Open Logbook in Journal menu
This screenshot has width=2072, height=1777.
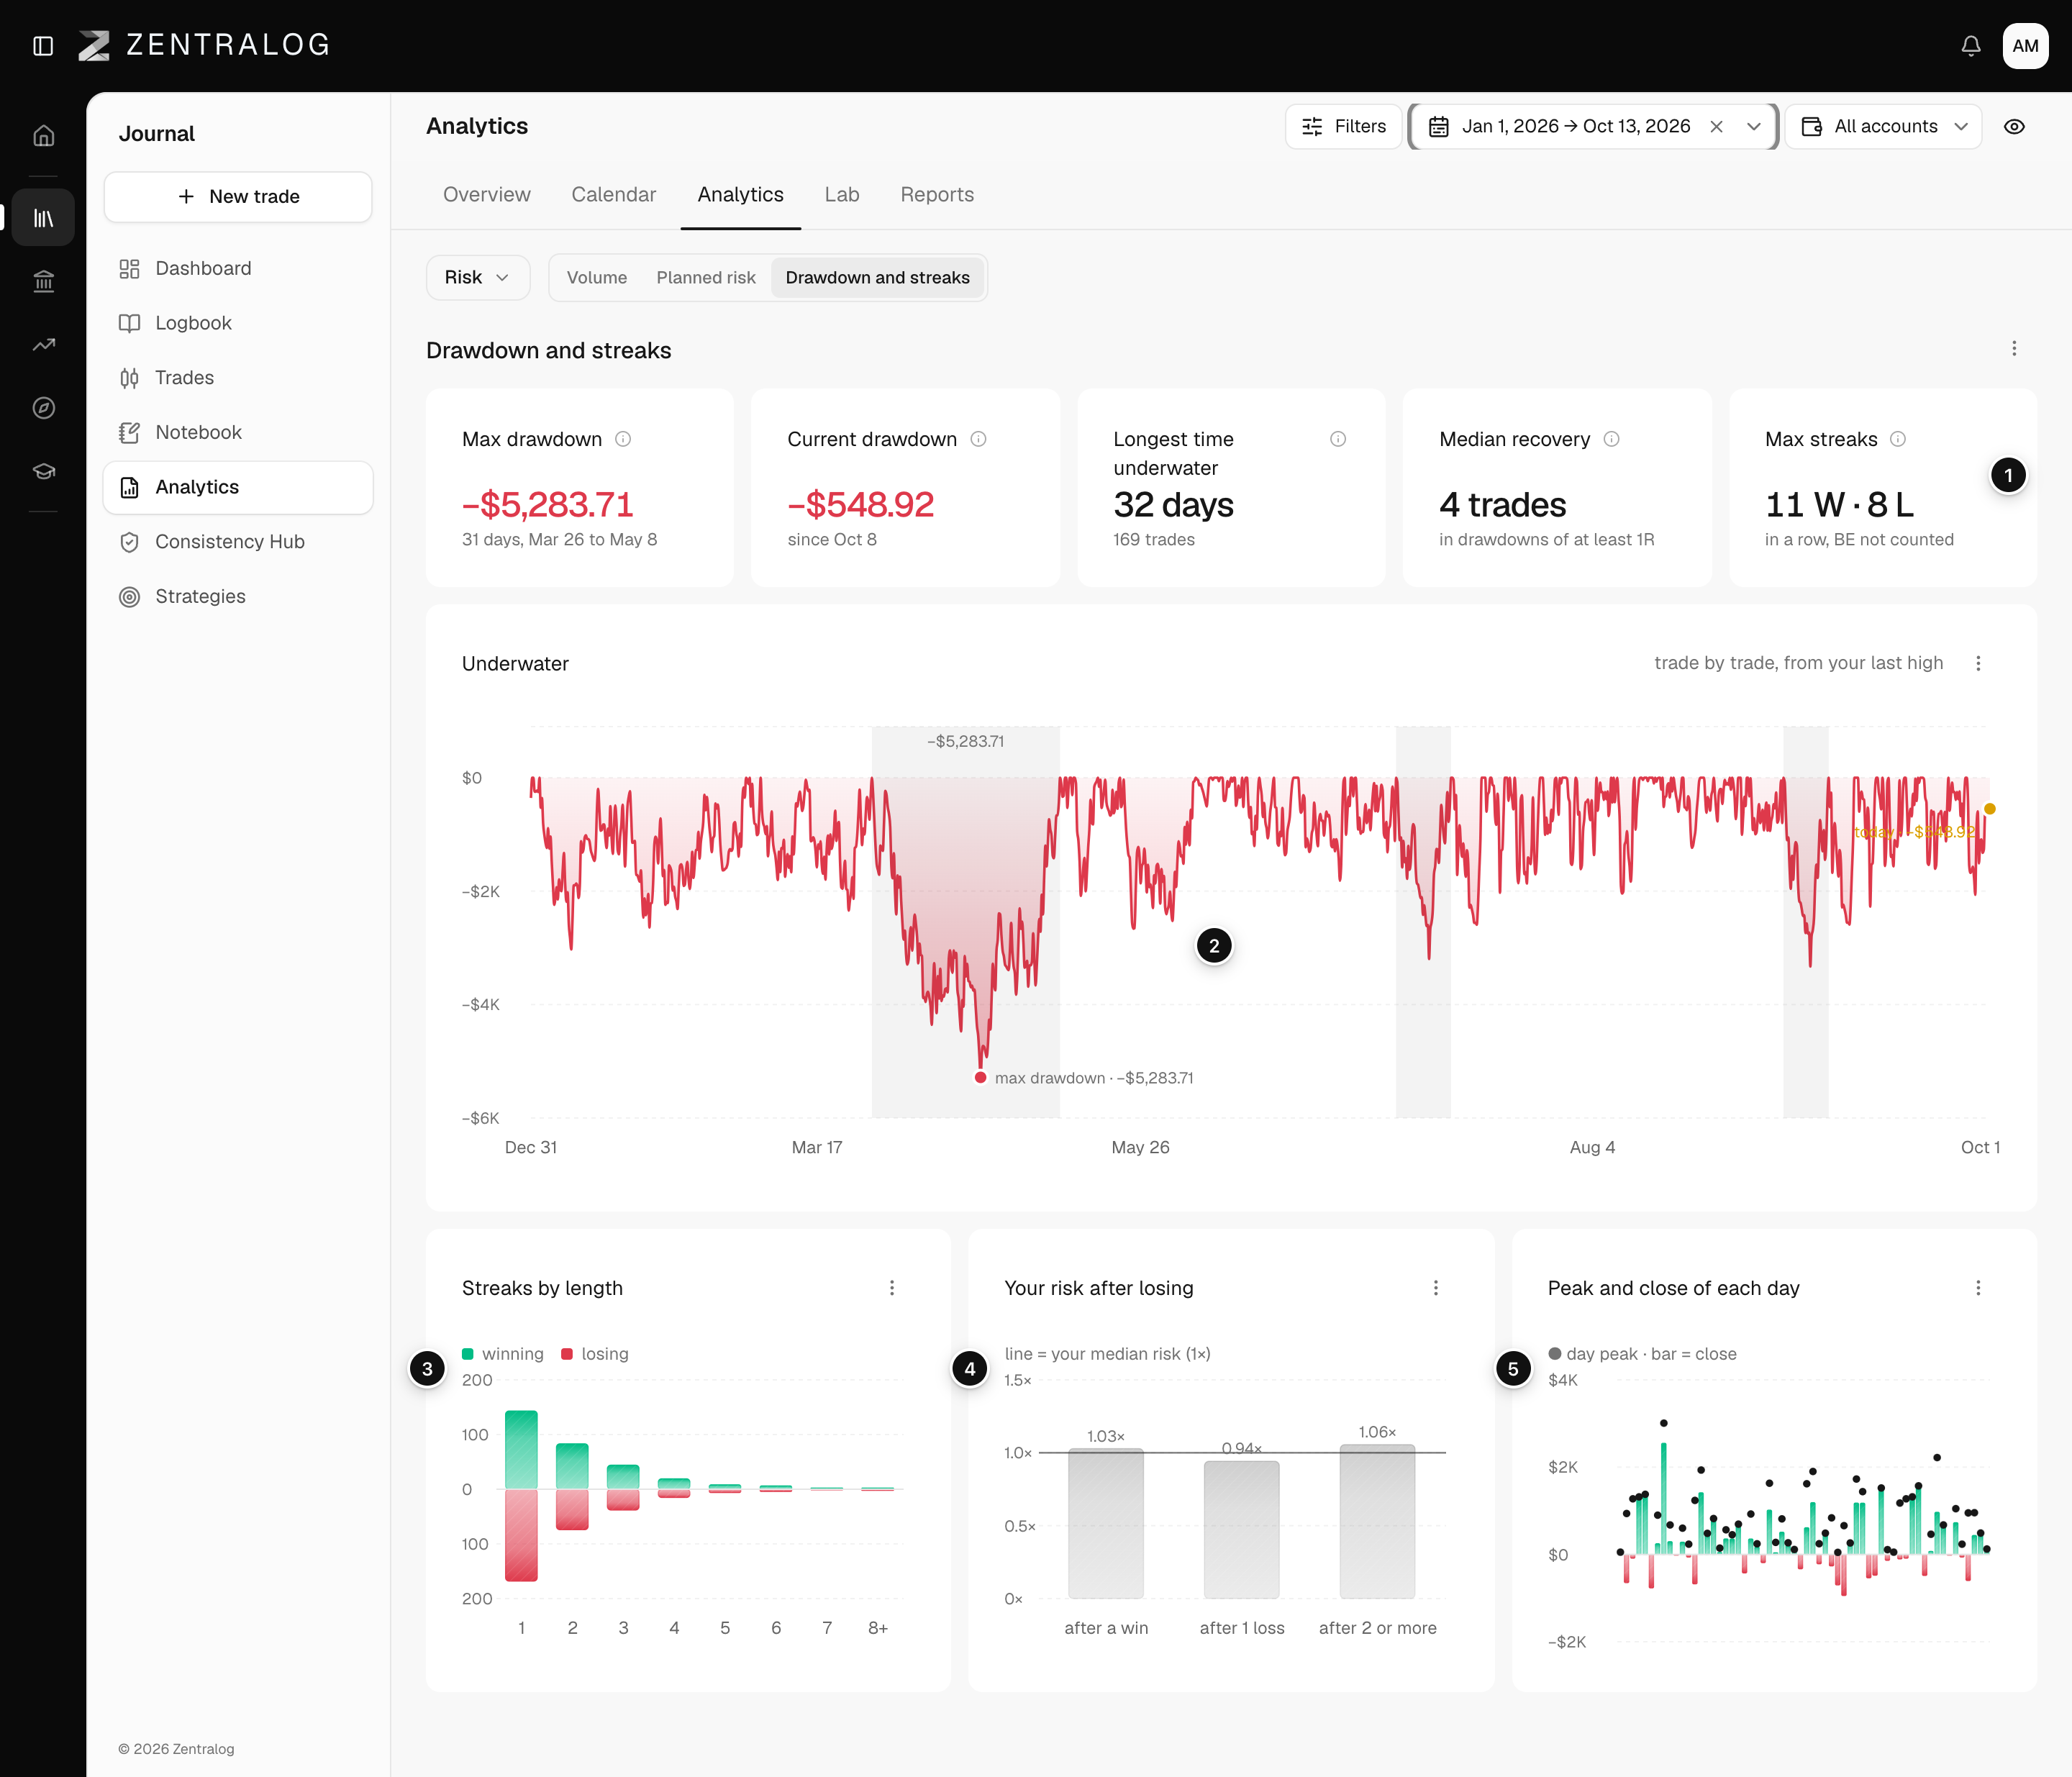point(238,322)
